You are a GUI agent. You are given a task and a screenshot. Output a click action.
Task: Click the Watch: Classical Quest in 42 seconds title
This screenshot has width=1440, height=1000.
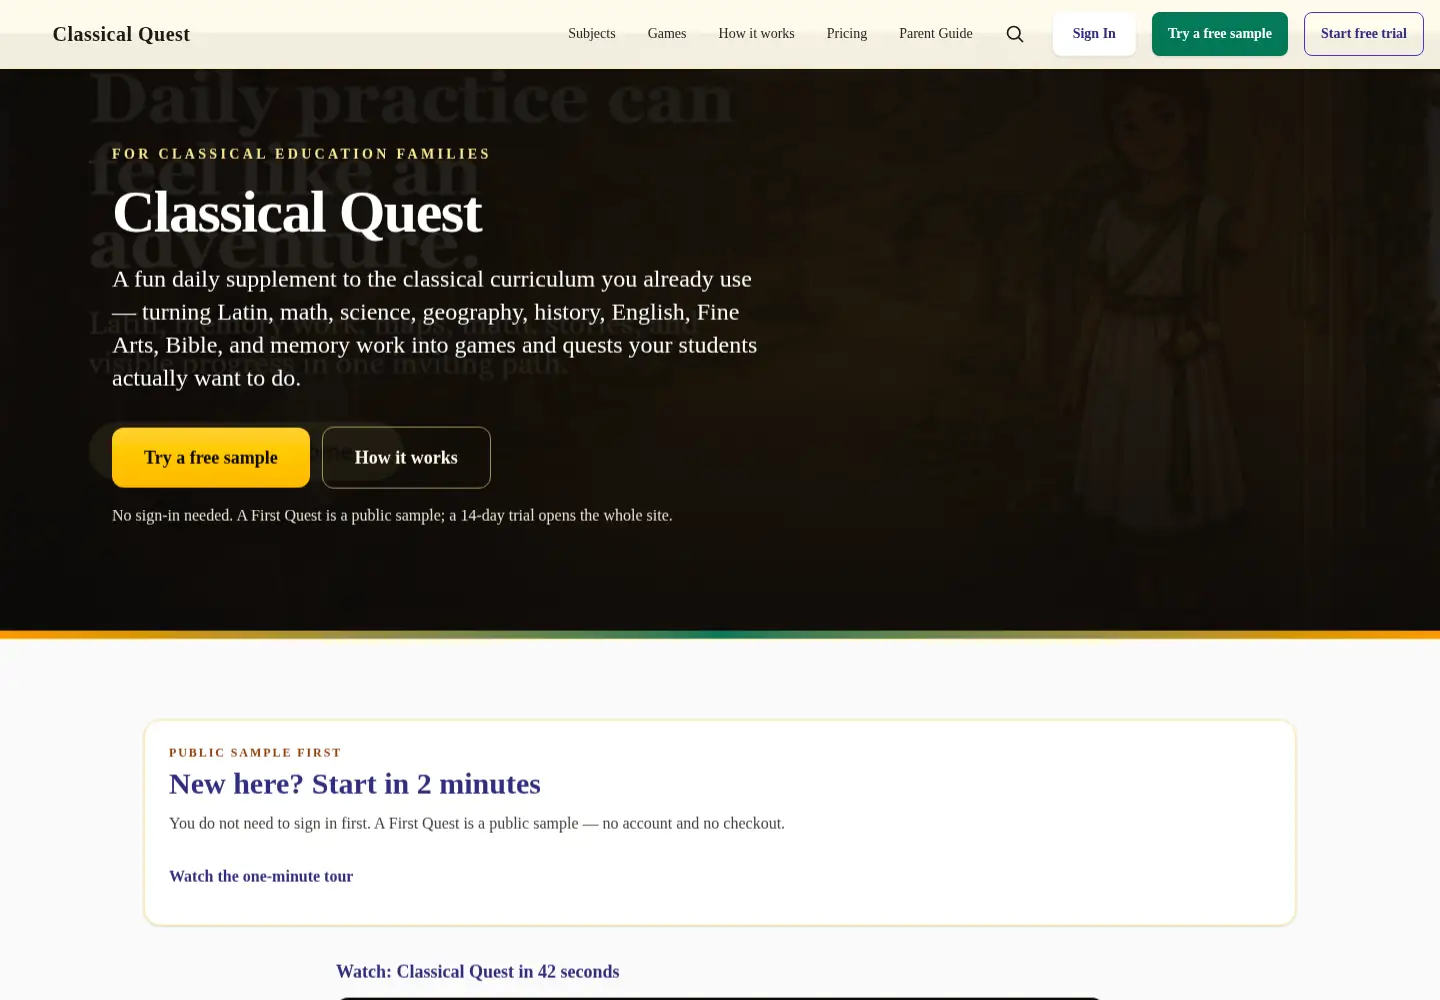click(478, 972)
